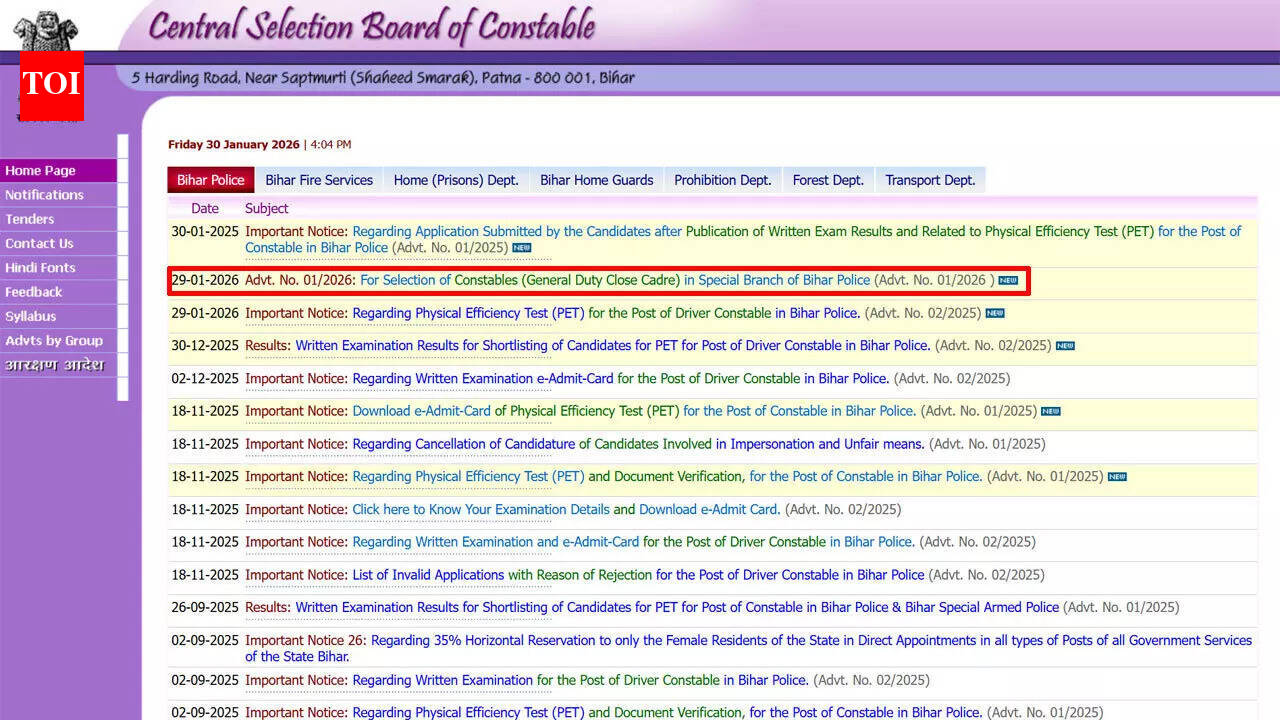This screenshot has height=720, width=1280.
Task: Select the Bihar Home Guards tab
Action: (596, 180)
